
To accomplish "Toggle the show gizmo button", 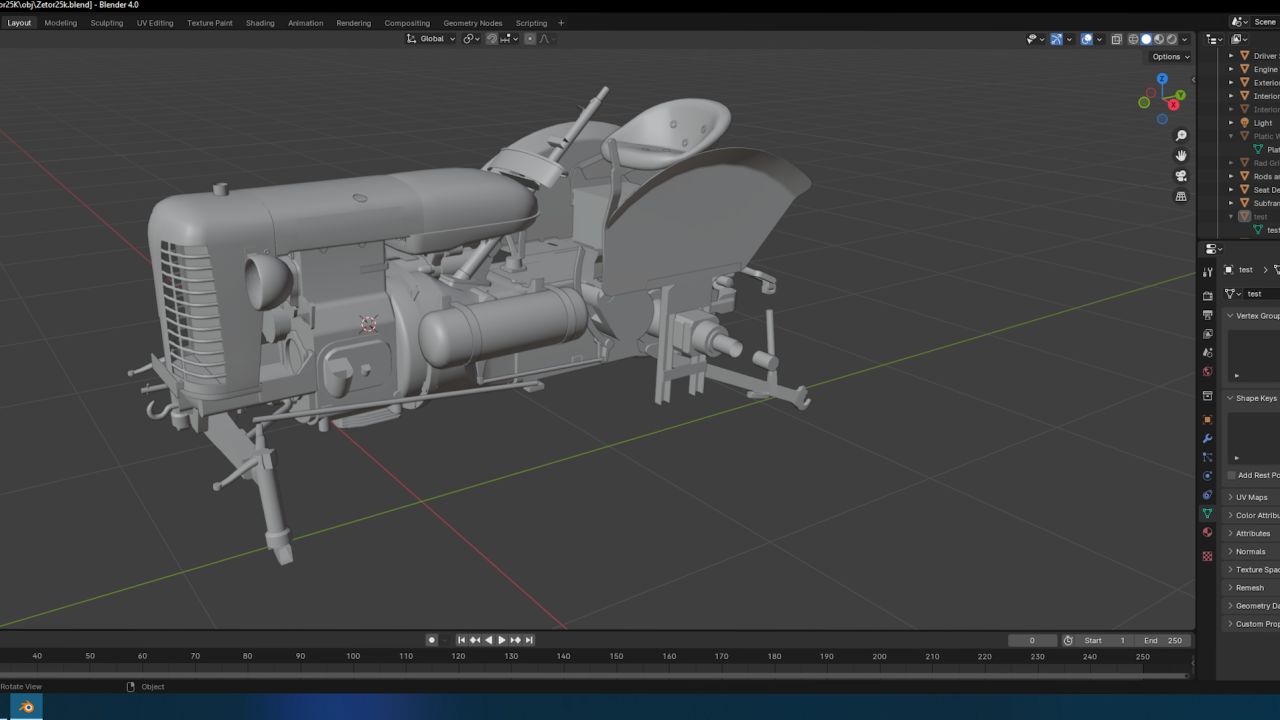I will point(1057,39).
